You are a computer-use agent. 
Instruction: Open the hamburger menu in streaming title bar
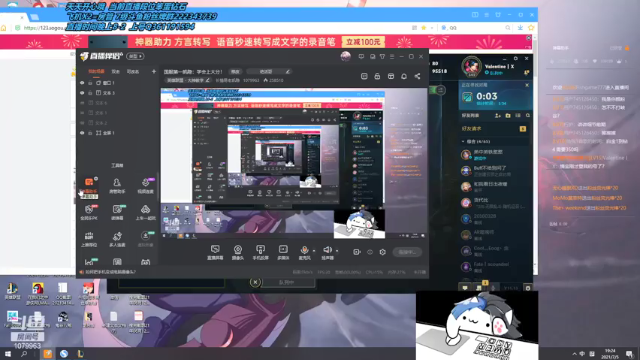[x=392, y=56]
